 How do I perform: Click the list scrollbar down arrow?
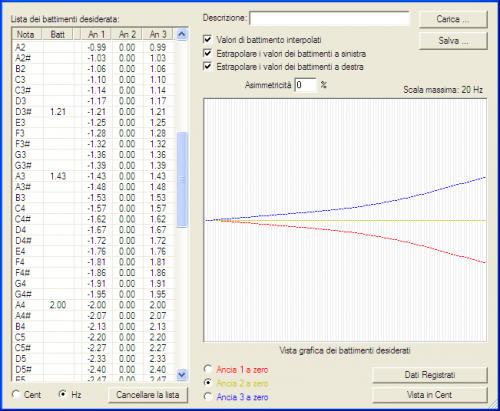tap(182, 375)
